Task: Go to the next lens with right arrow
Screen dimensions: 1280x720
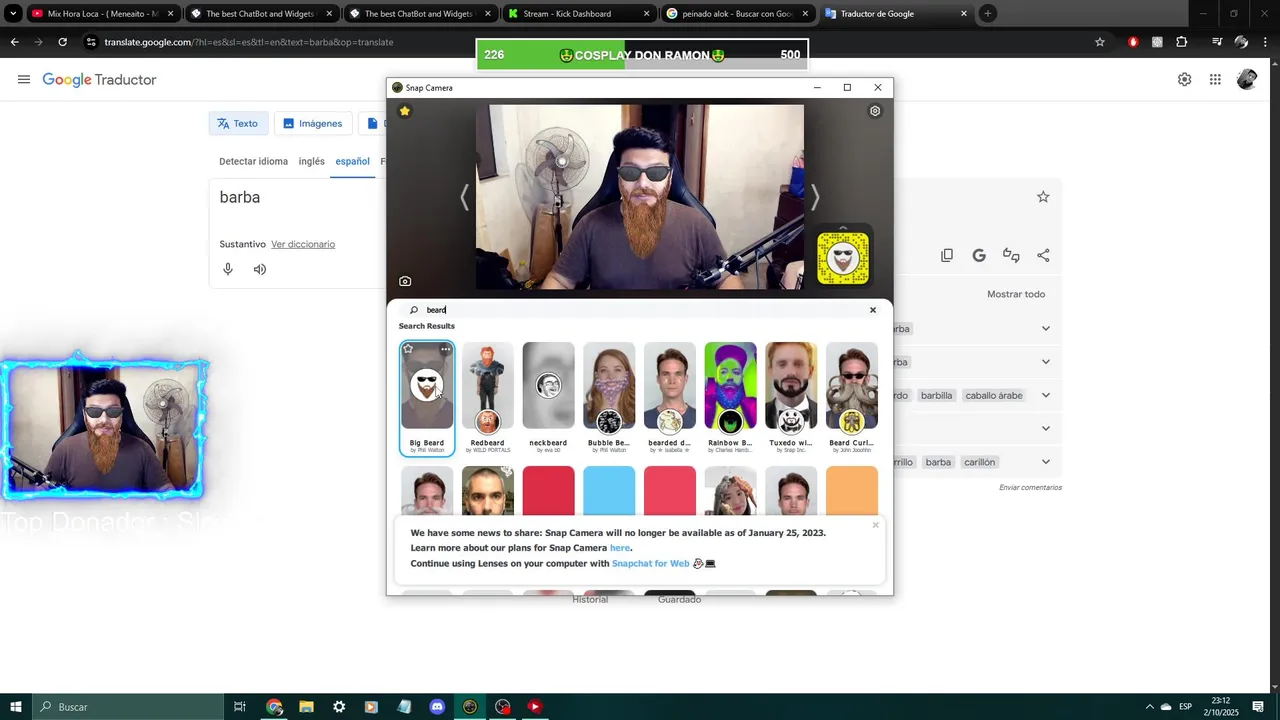Action: click(x=815, y=197)
